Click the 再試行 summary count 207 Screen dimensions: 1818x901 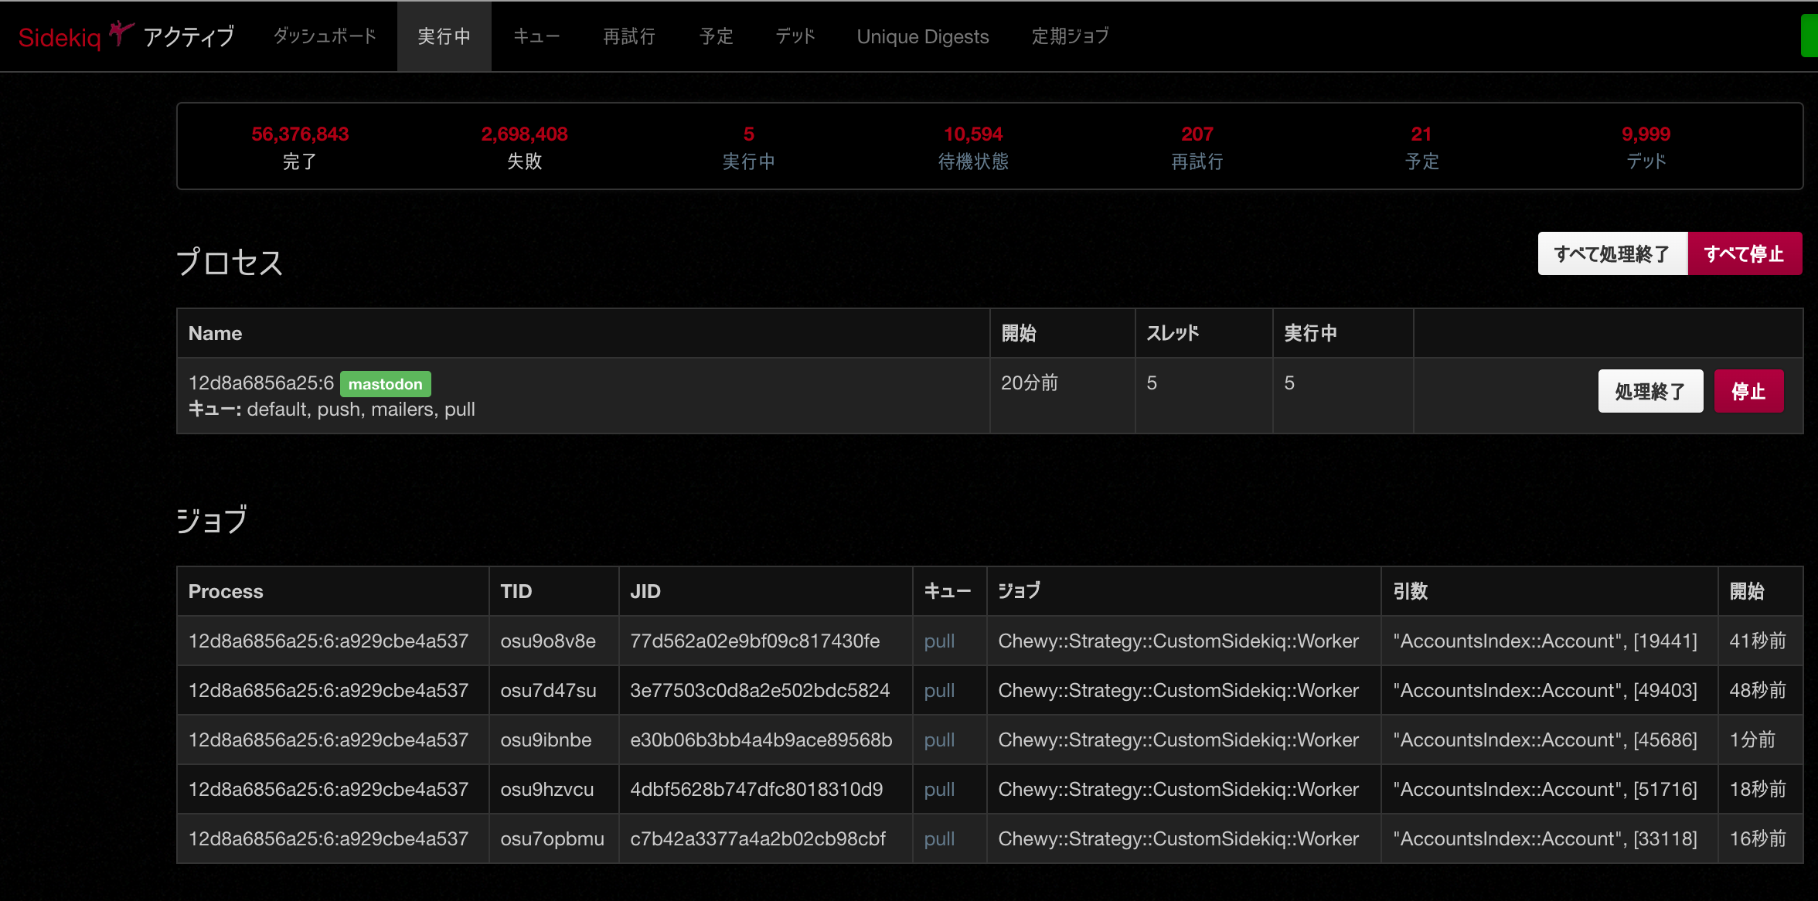(x=1197, y=134)
